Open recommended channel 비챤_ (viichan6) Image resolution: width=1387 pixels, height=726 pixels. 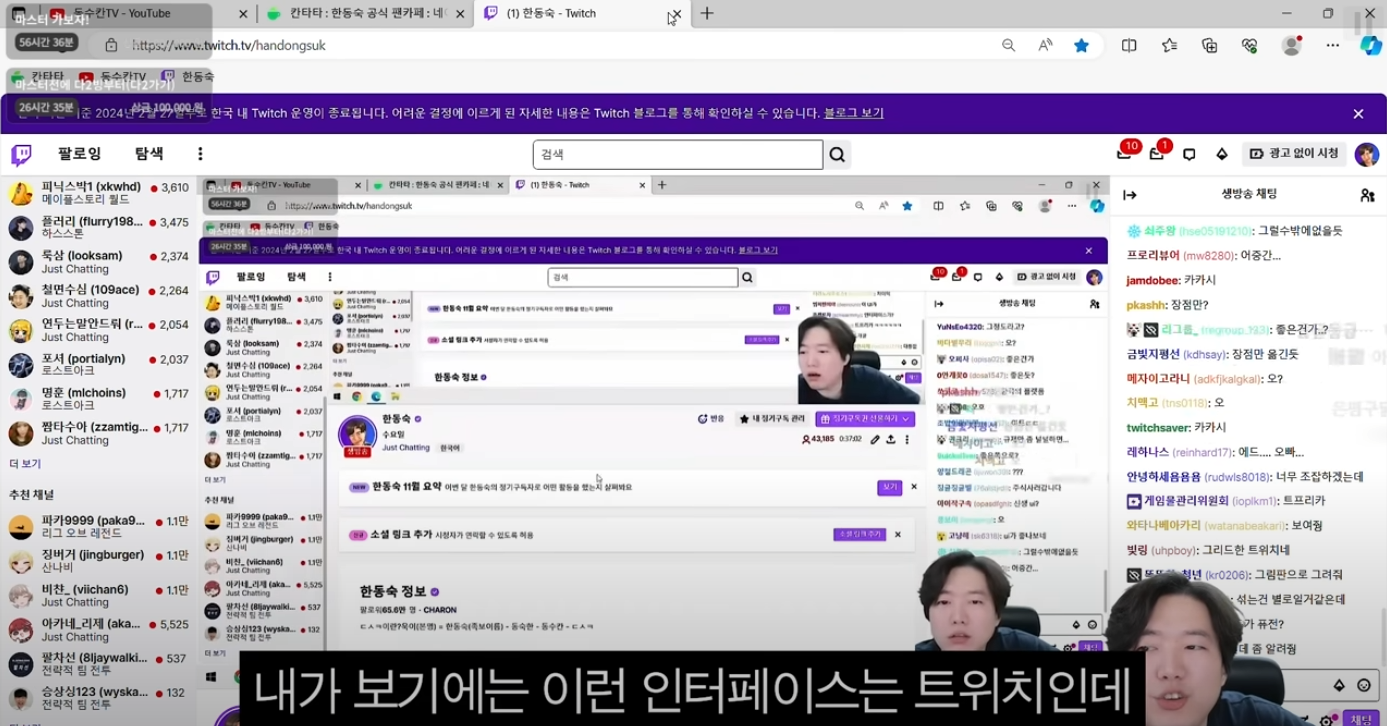pyautogui.click(x=98, y=595)
